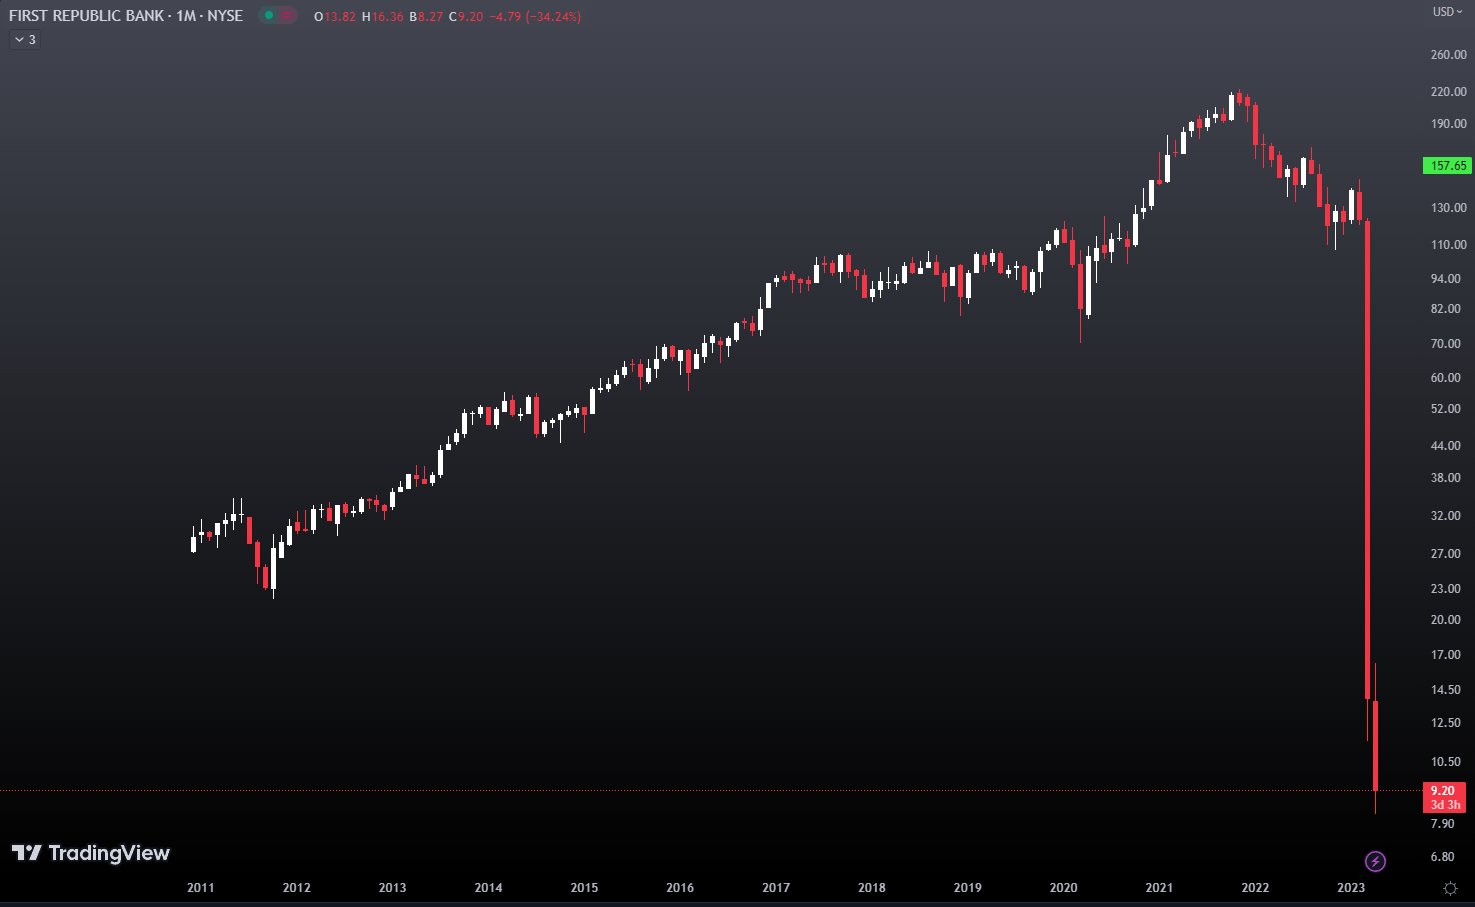This screenshot has width=1475, height=907.
Task: Click the 70.00 price axis label
Action: [x=1446, y=344]
